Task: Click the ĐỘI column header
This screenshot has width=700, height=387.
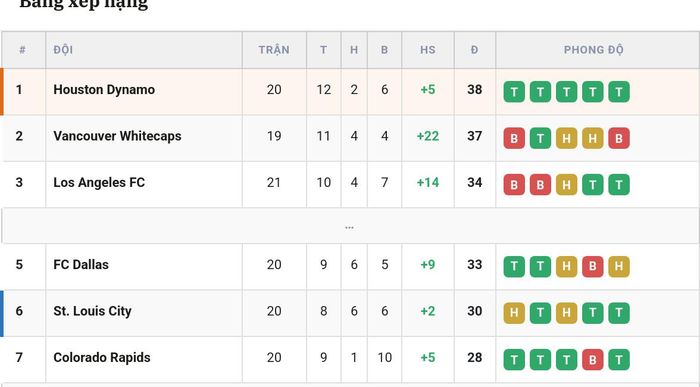Action: 63,50
